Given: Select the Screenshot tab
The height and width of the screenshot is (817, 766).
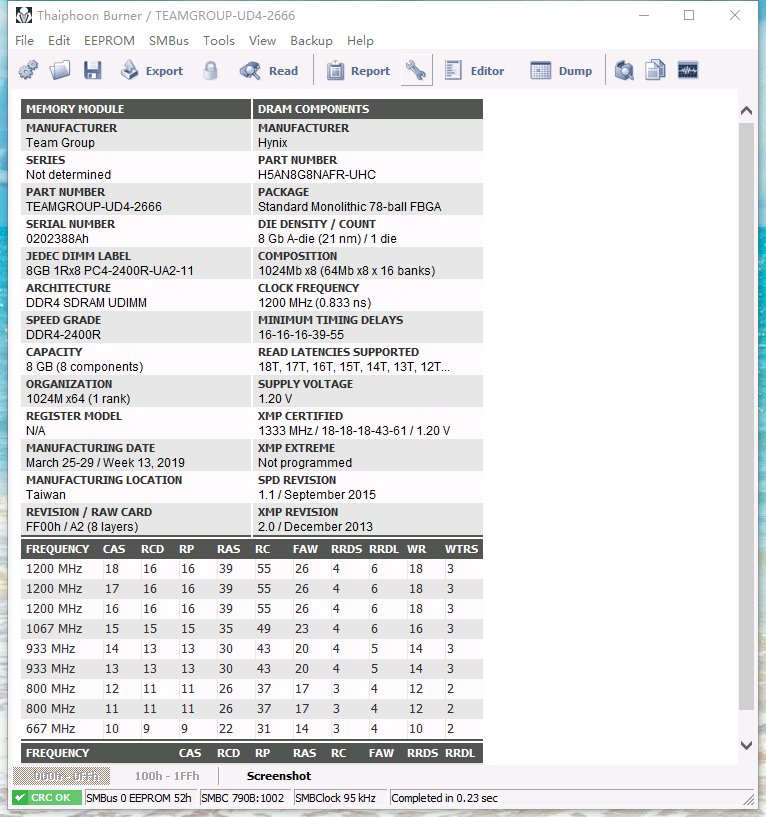Looking at the screenshot, I should point(279,776).
